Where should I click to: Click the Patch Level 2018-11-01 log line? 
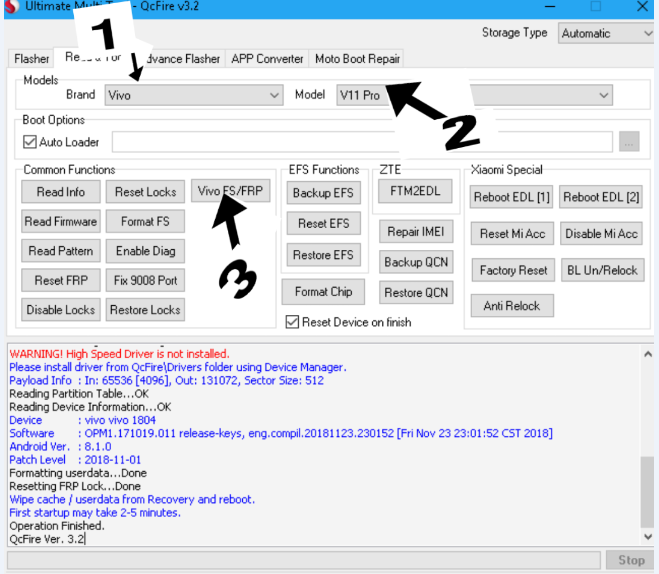click(75, 460)
